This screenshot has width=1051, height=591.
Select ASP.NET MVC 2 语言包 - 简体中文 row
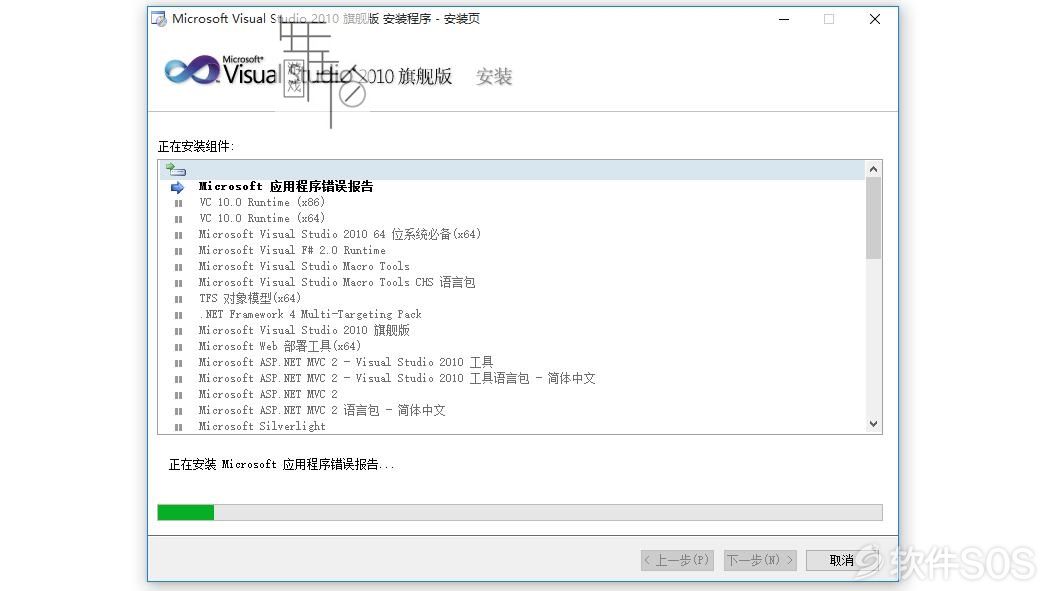(322, 410)
